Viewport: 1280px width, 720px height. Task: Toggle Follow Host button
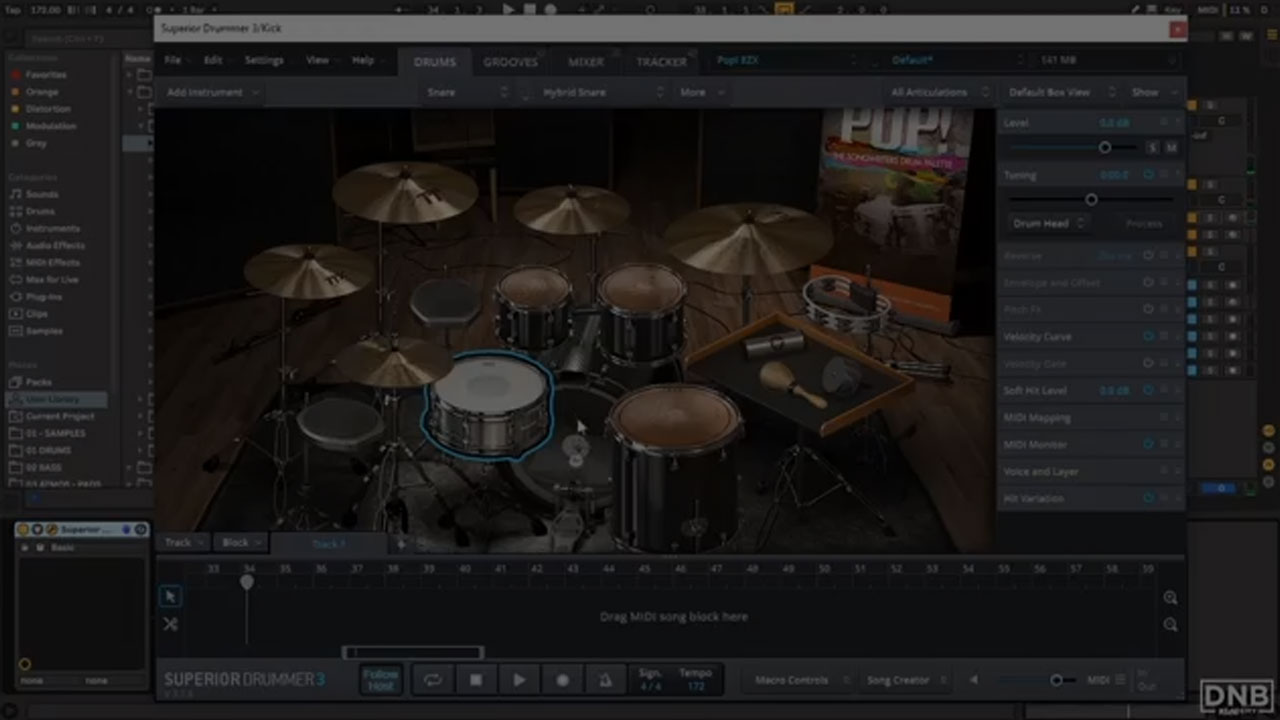click(380, 680)
